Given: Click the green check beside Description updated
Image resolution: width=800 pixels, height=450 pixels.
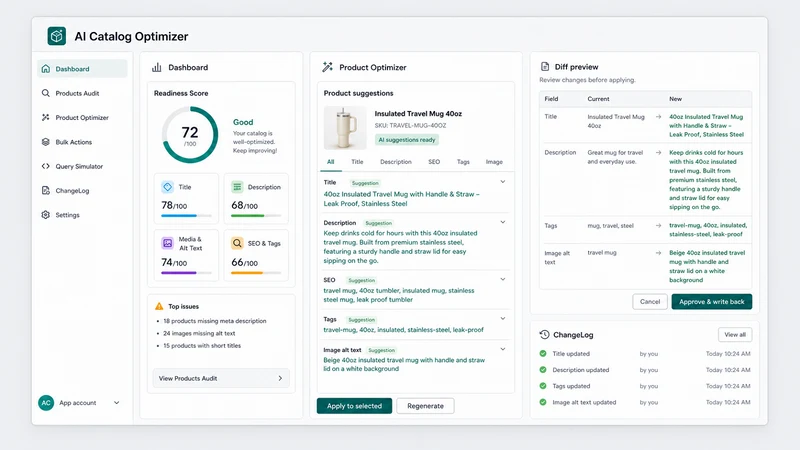Looking at the screenshot, I should pos(543,370).
